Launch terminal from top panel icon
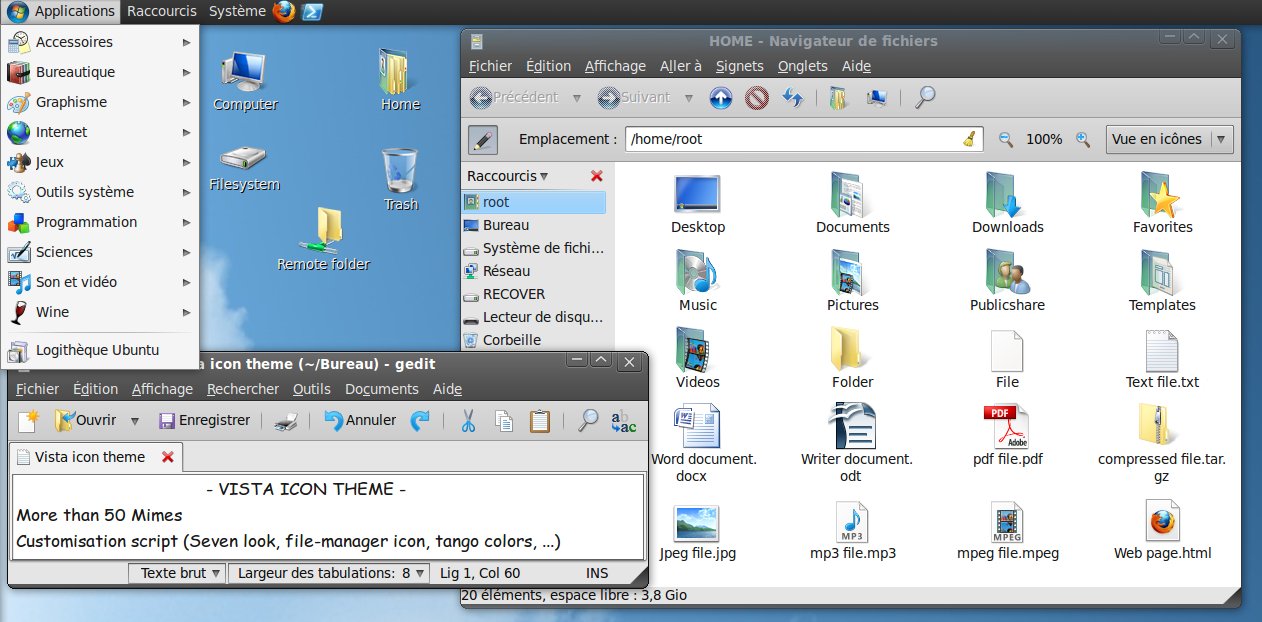The image size is (1262, 622). pyautogui.click(x=312, y=12)
